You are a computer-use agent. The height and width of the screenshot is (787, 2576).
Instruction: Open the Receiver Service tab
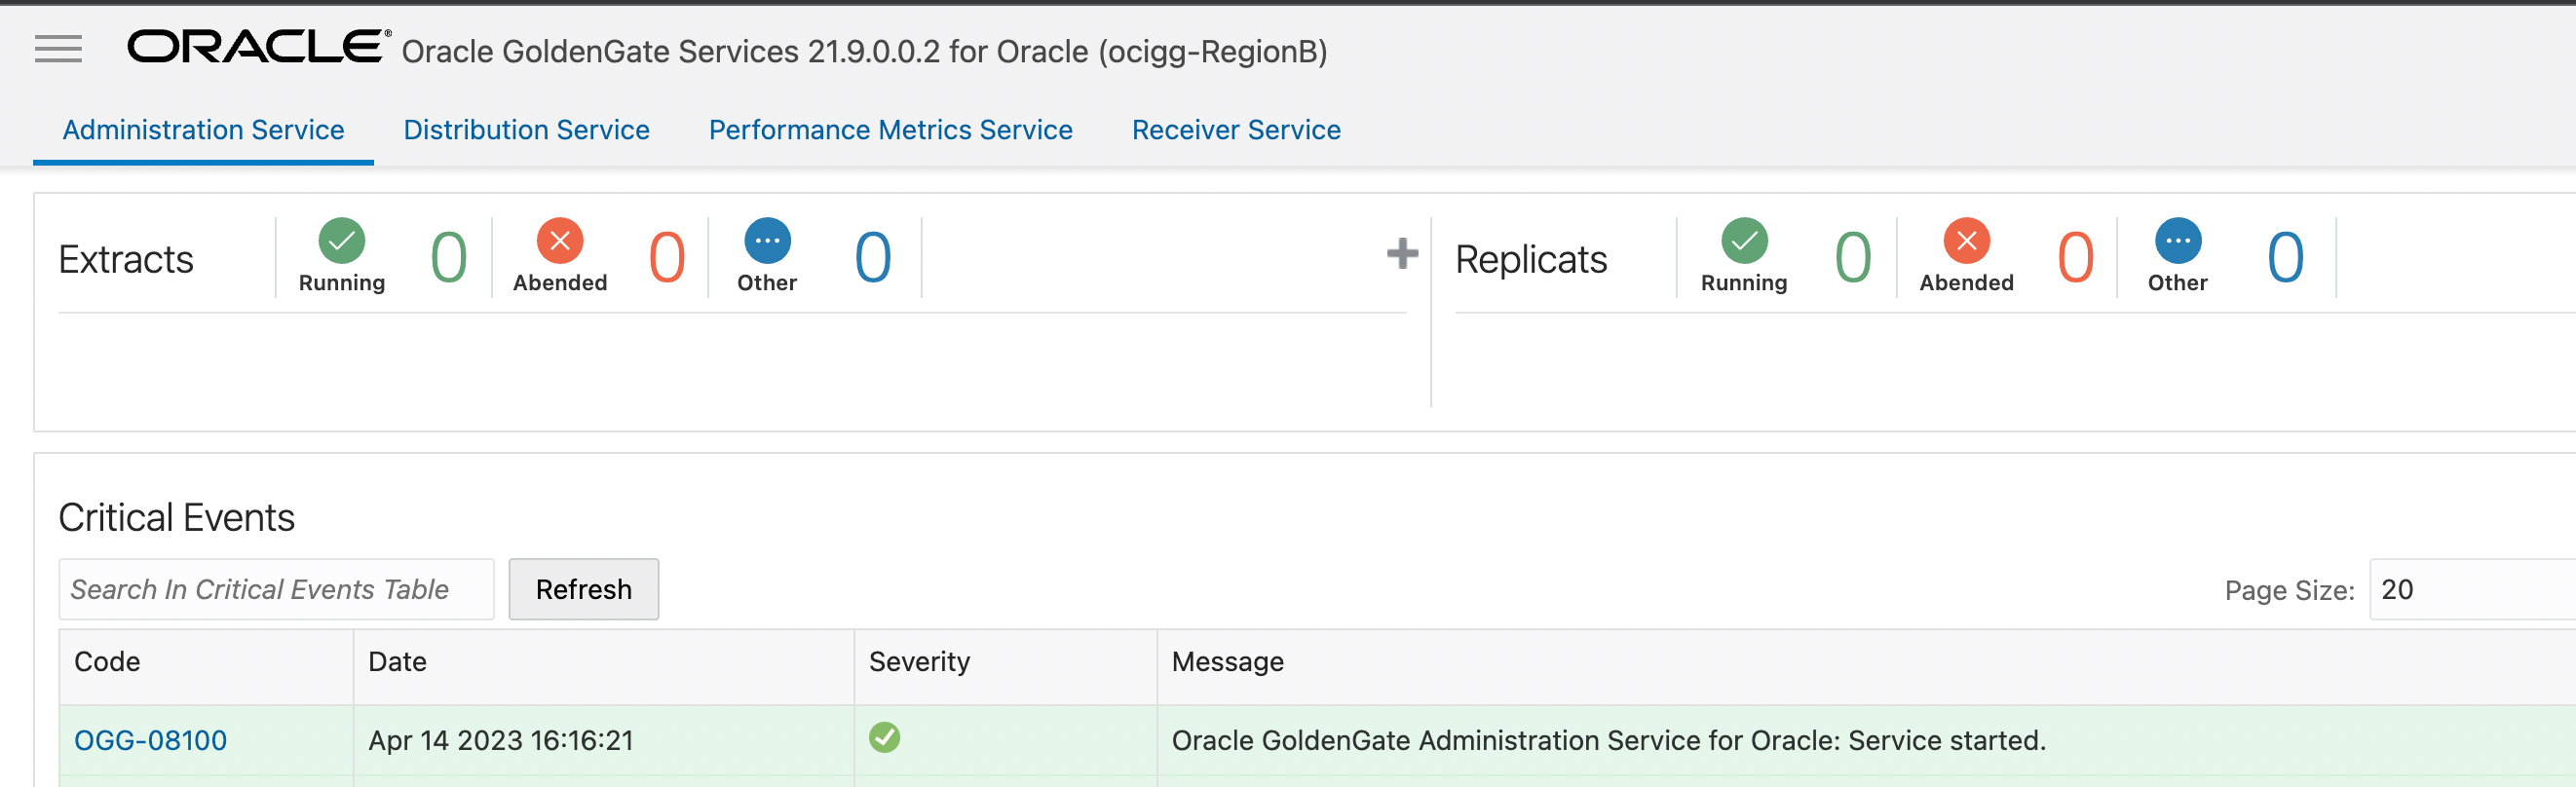pos(1236,130)
